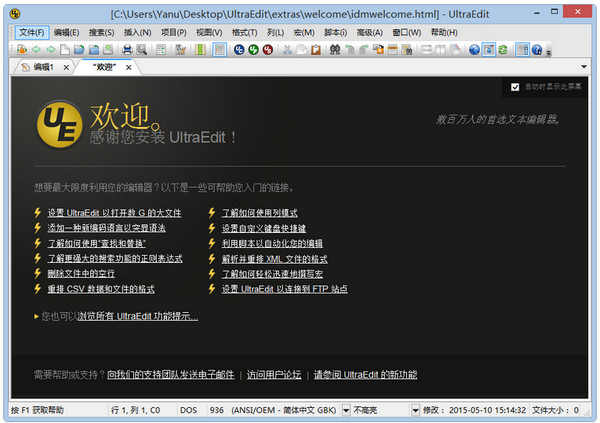Open link 重排 CSV 数据和文件的格式
The width and height of the screenshot is (600, 423).
(101, 289)
